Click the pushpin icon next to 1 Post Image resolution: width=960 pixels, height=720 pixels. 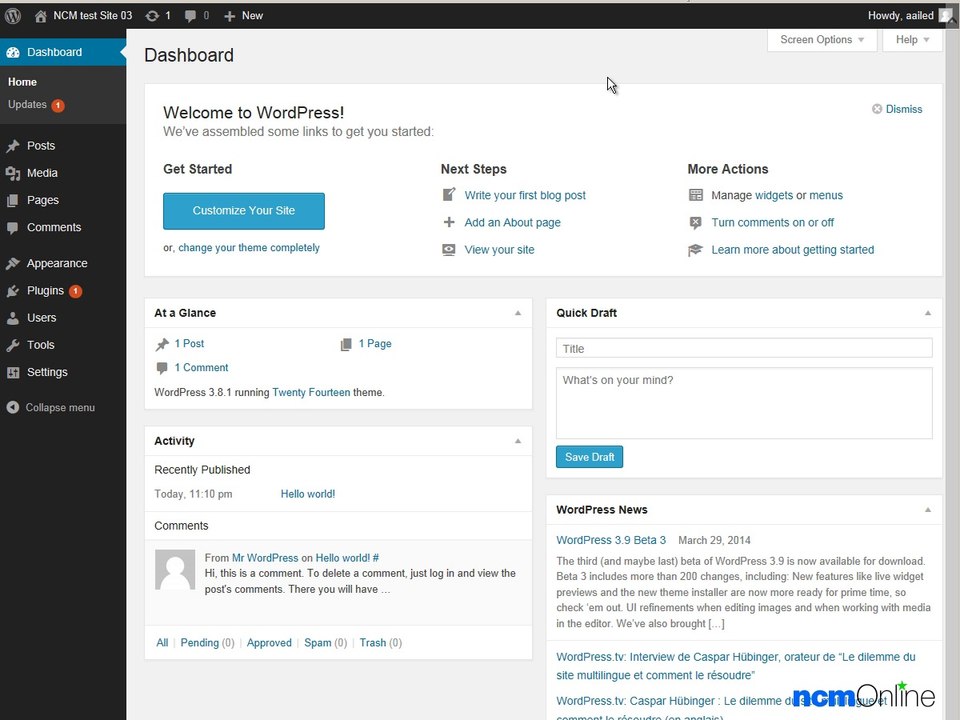click(162, 345)
